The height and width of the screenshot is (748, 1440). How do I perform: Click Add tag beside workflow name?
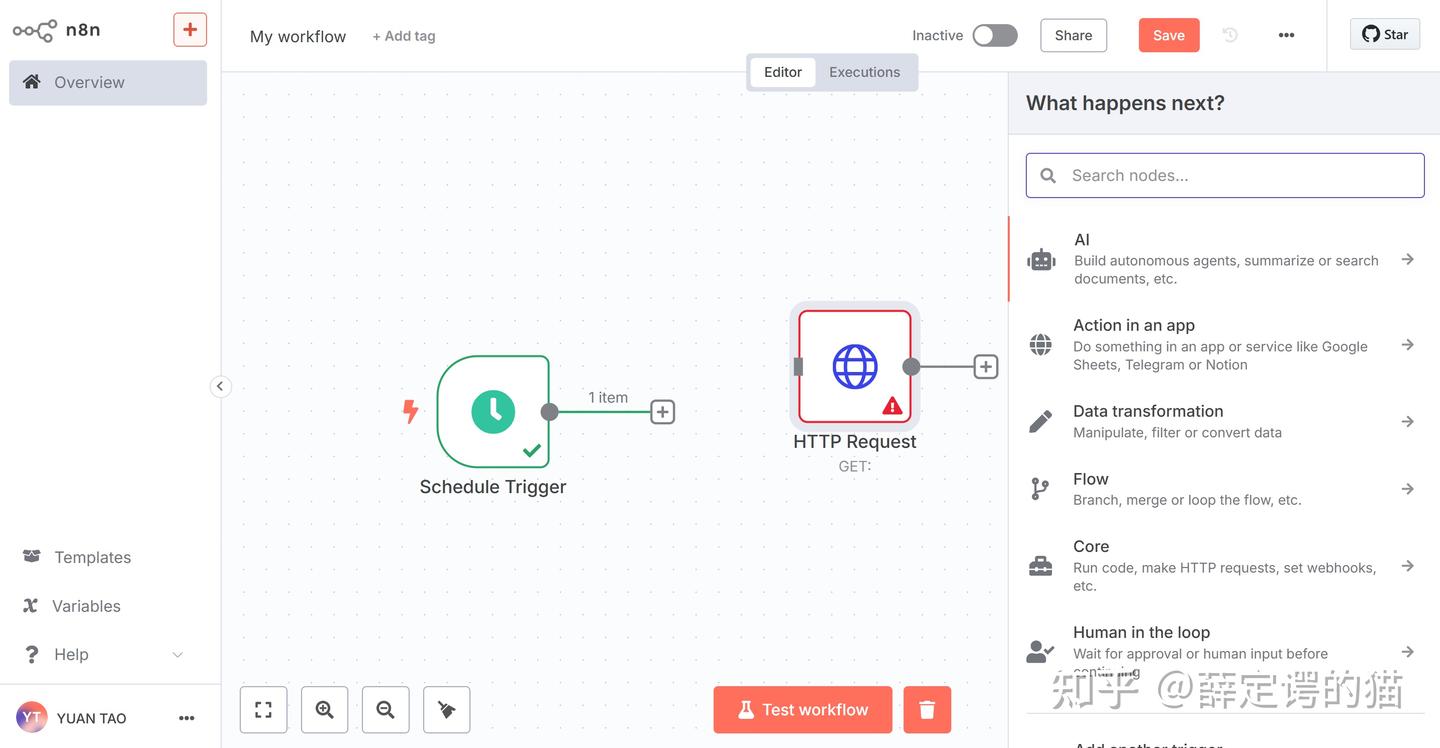pyautogui.click(x=404, y=36)
